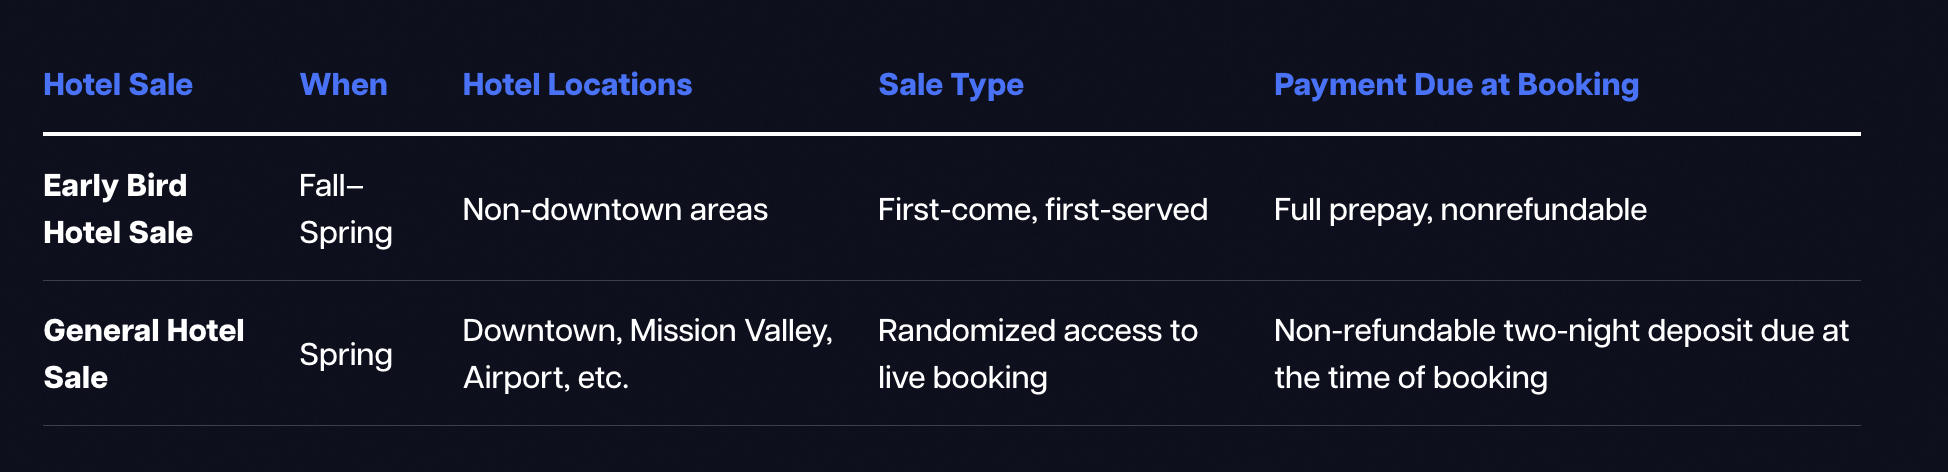The height and width of the screenshot is (472, 1948).
Task: Click the Hotel Sale column header
Action: click(118, 85)
